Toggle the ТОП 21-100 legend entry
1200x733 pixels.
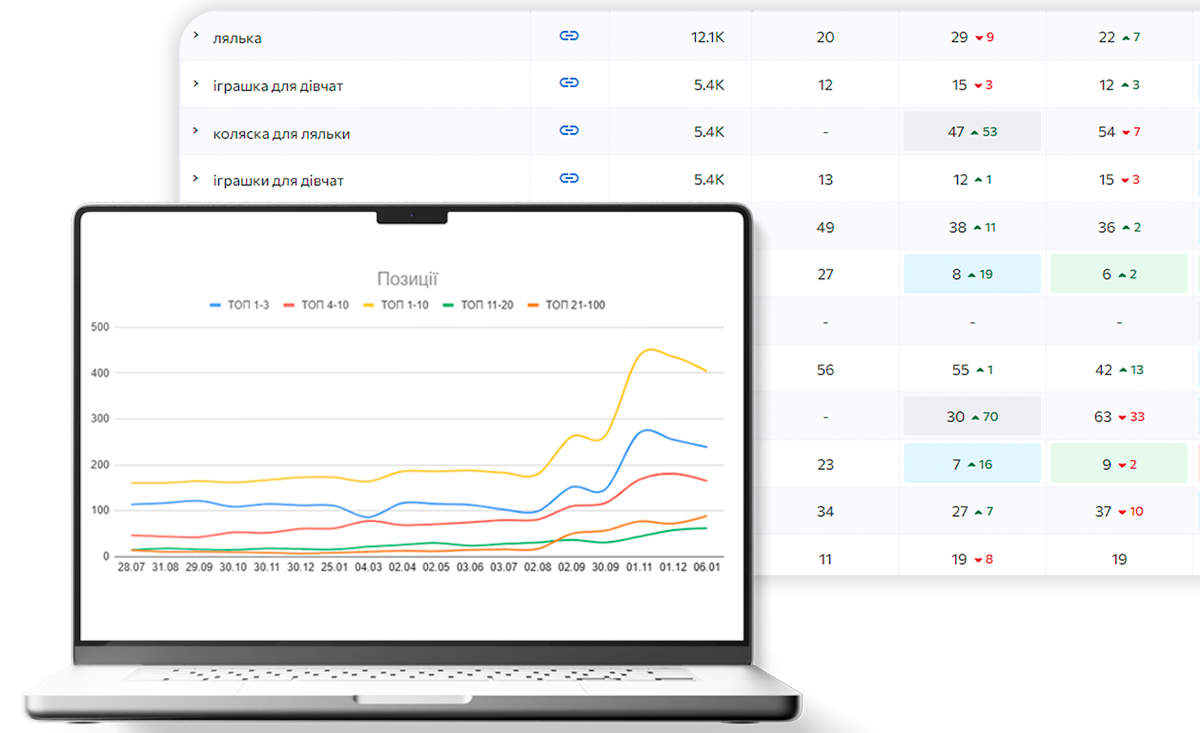point(565,305)
